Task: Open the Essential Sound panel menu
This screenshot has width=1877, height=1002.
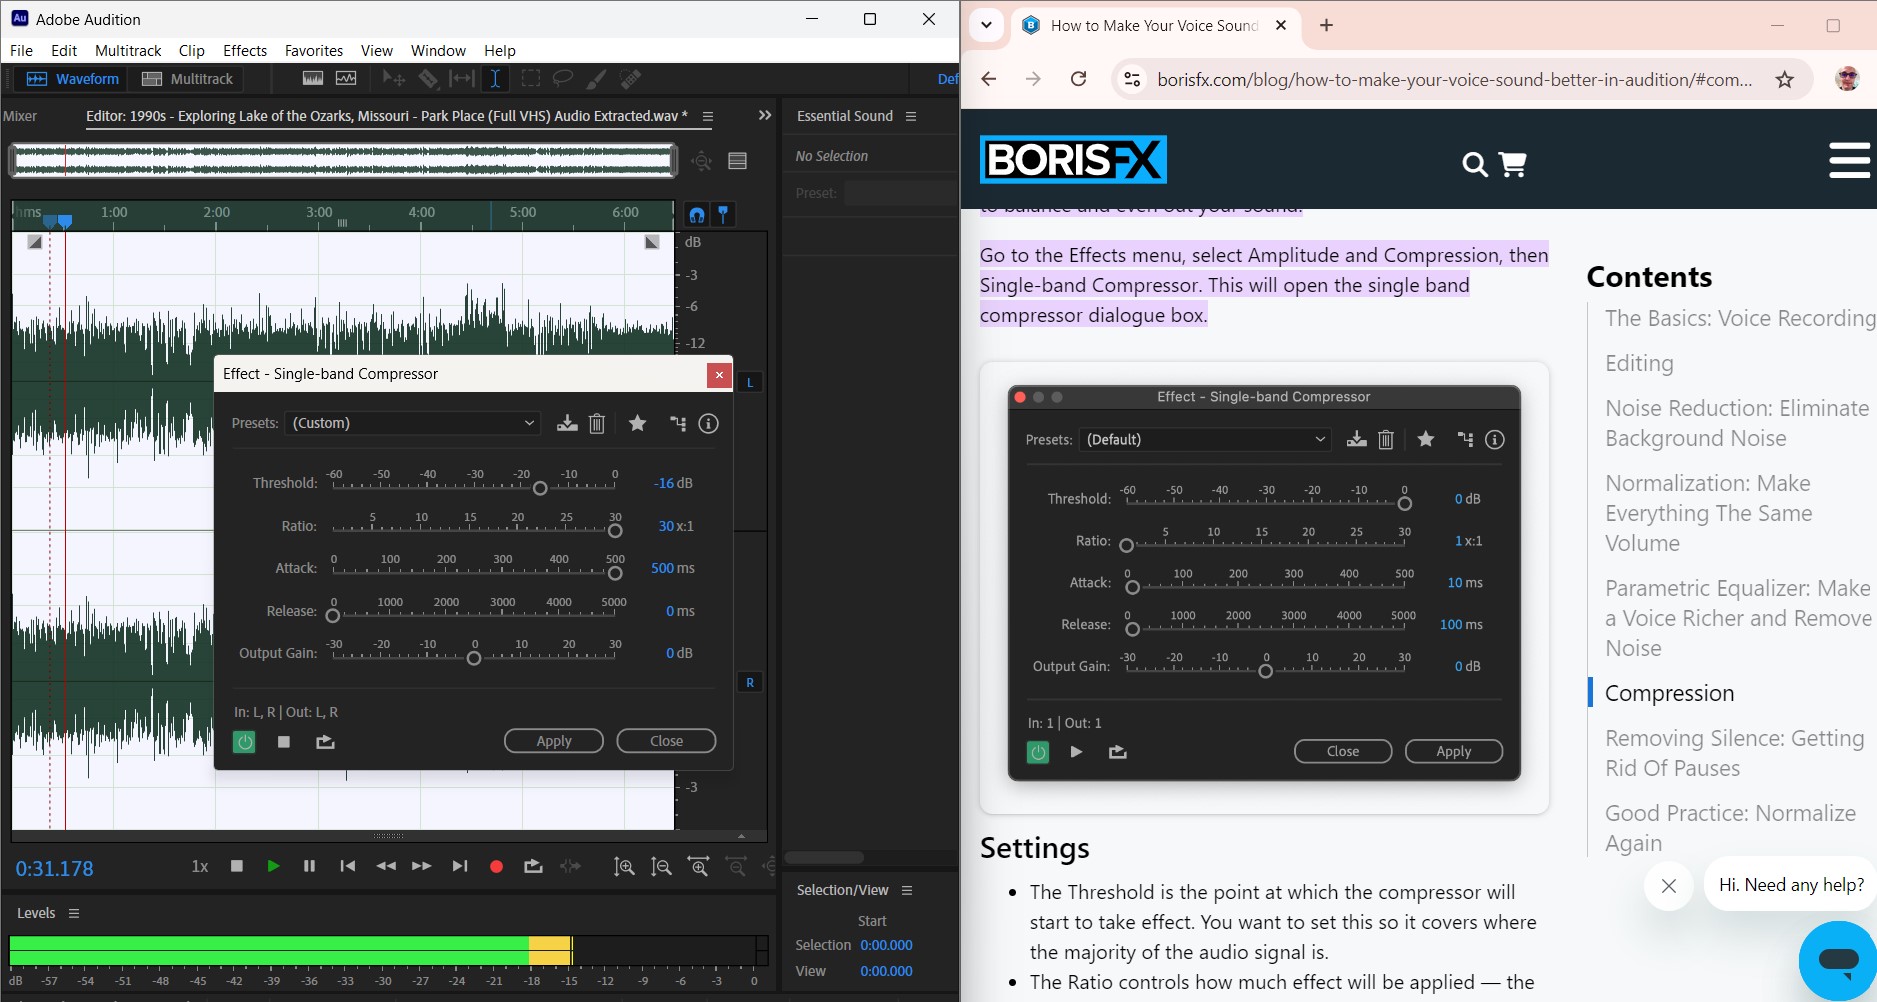Action: point(911,116)
